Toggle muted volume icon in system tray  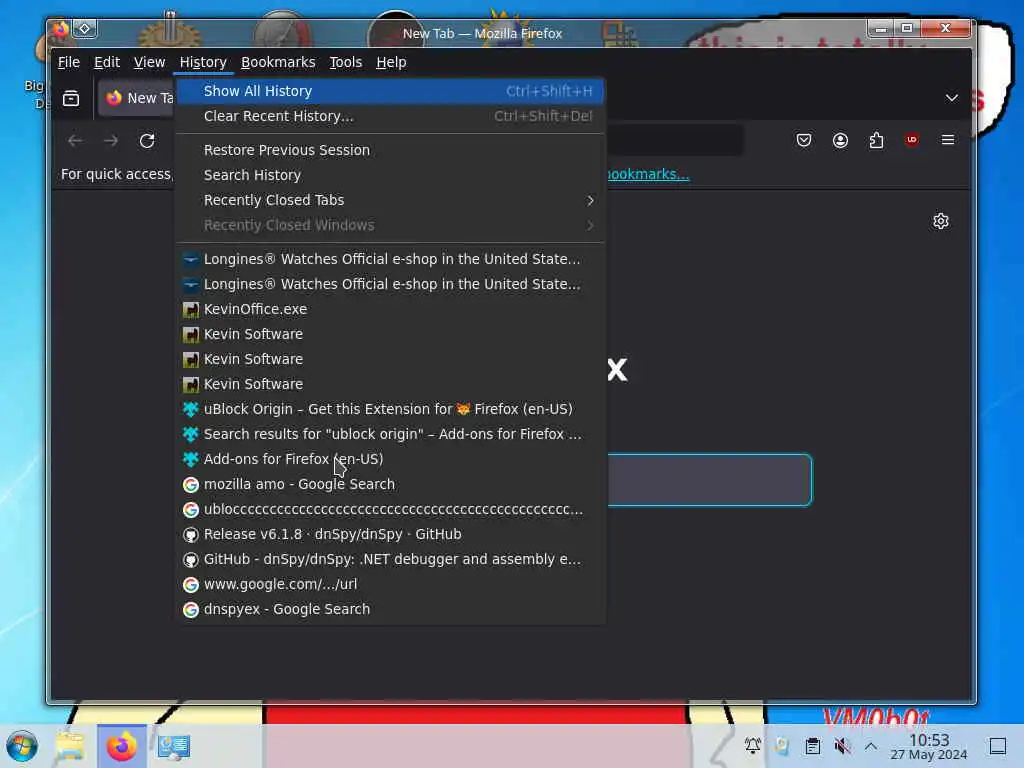[842, 746]
